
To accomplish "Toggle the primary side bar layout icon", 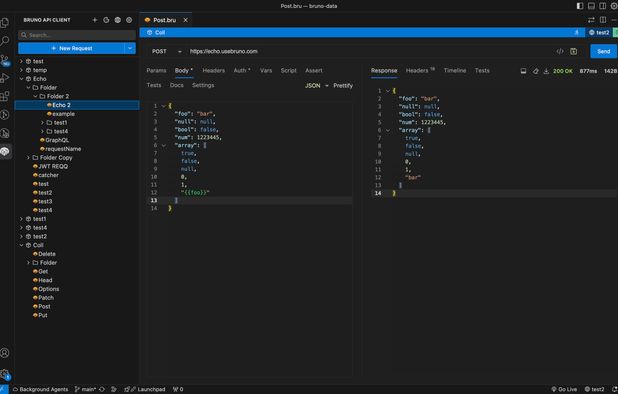I will pos(580,6).
